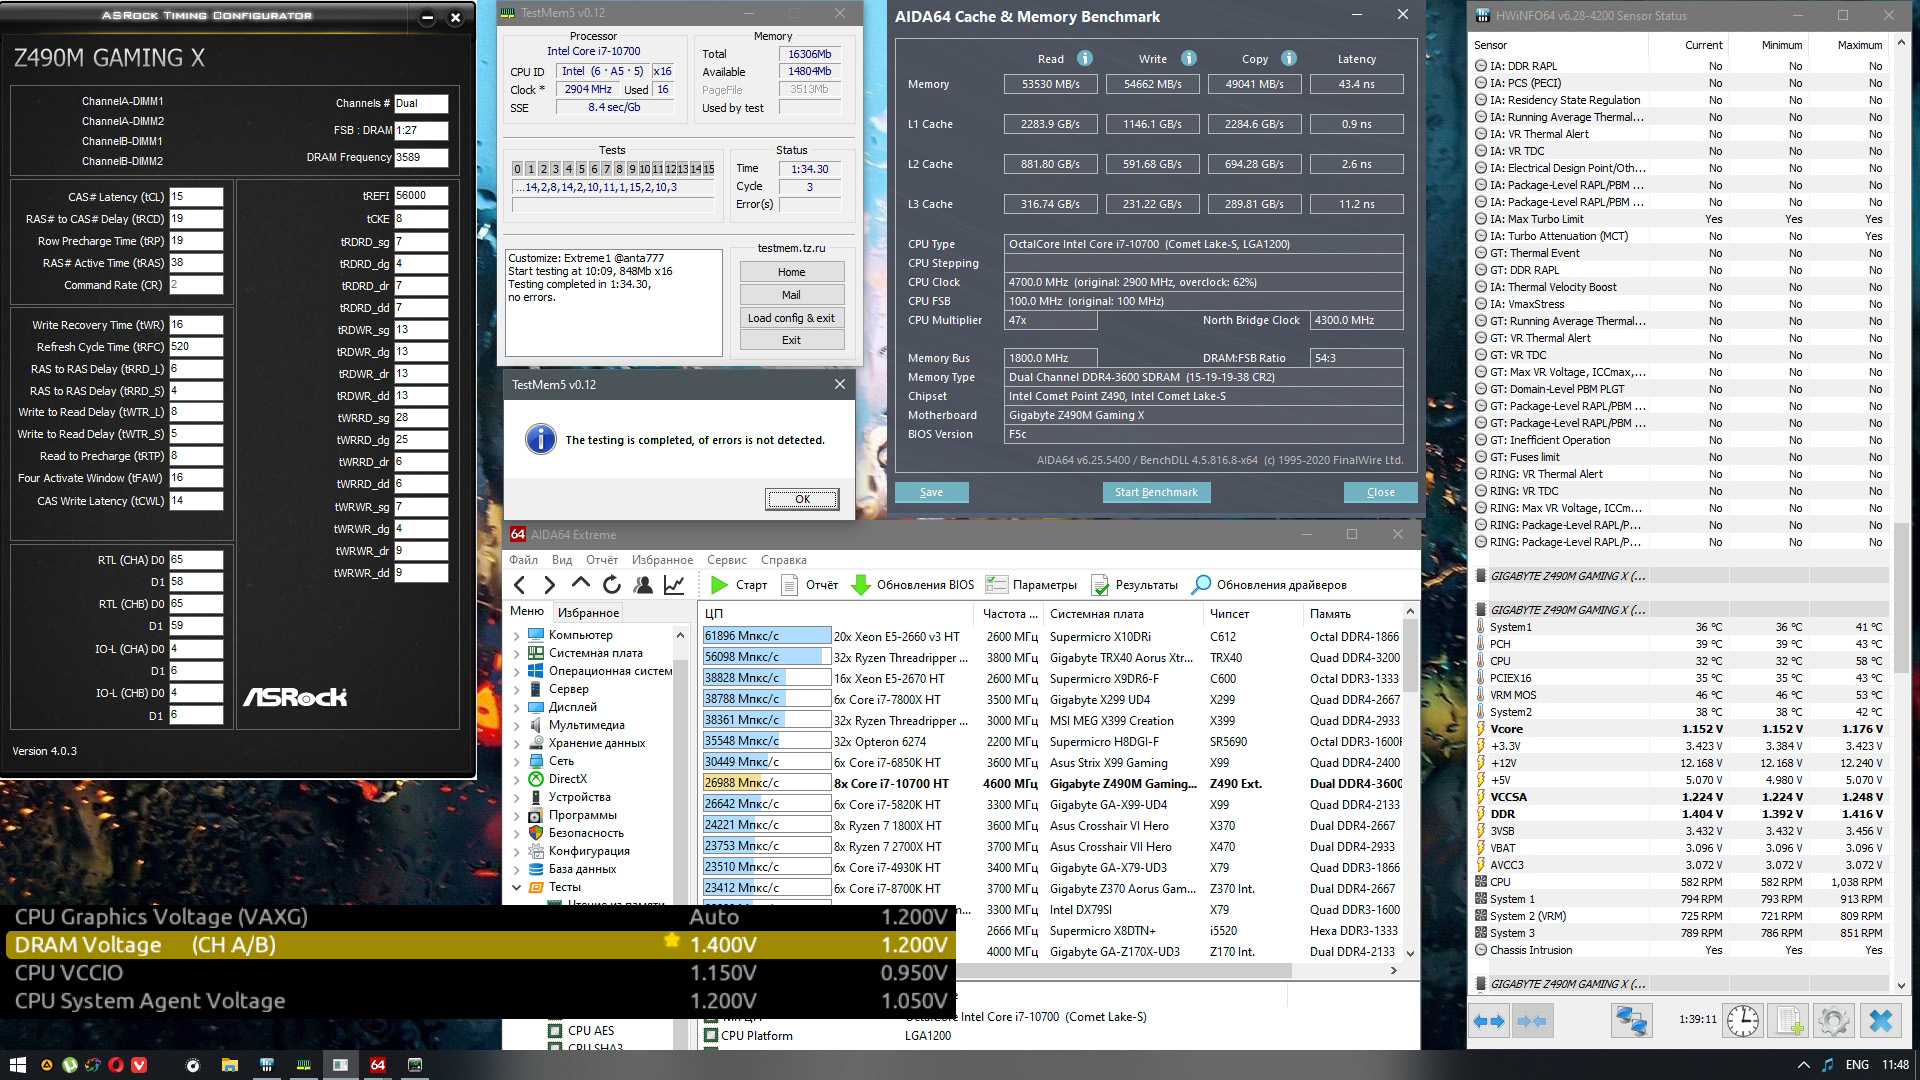Collapse the Тесты tree node
The image size is (1920, 1080).
click(517, 887)
